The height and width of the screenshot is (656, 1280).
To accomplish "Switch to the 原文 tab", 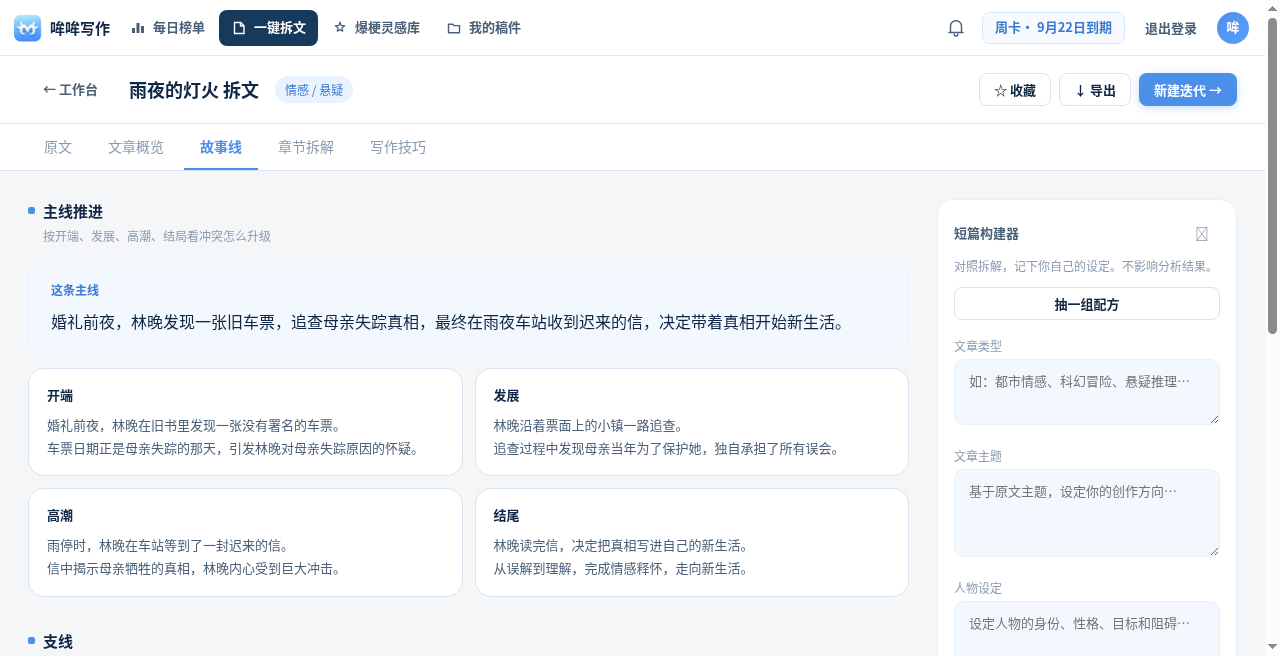I will coord(58,147).
